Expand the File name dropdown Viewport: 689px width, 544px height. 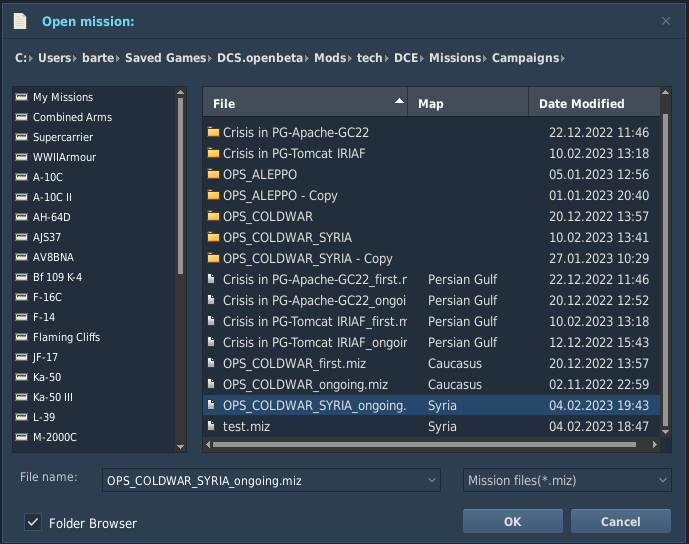pyautogui.click(x=432, y=480)
